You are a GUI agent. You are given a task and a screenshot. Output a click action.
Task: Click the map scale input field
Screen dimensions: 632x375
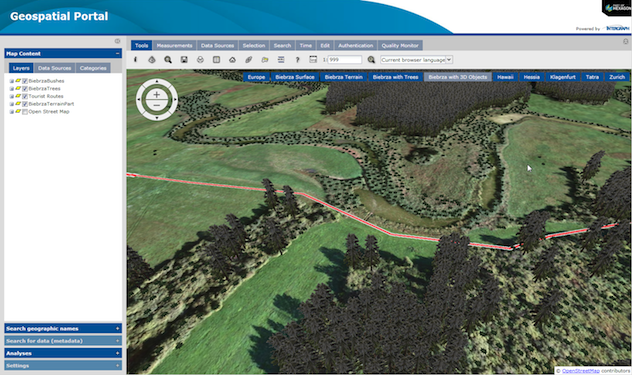pyautogui.click(x=345, y=60)
